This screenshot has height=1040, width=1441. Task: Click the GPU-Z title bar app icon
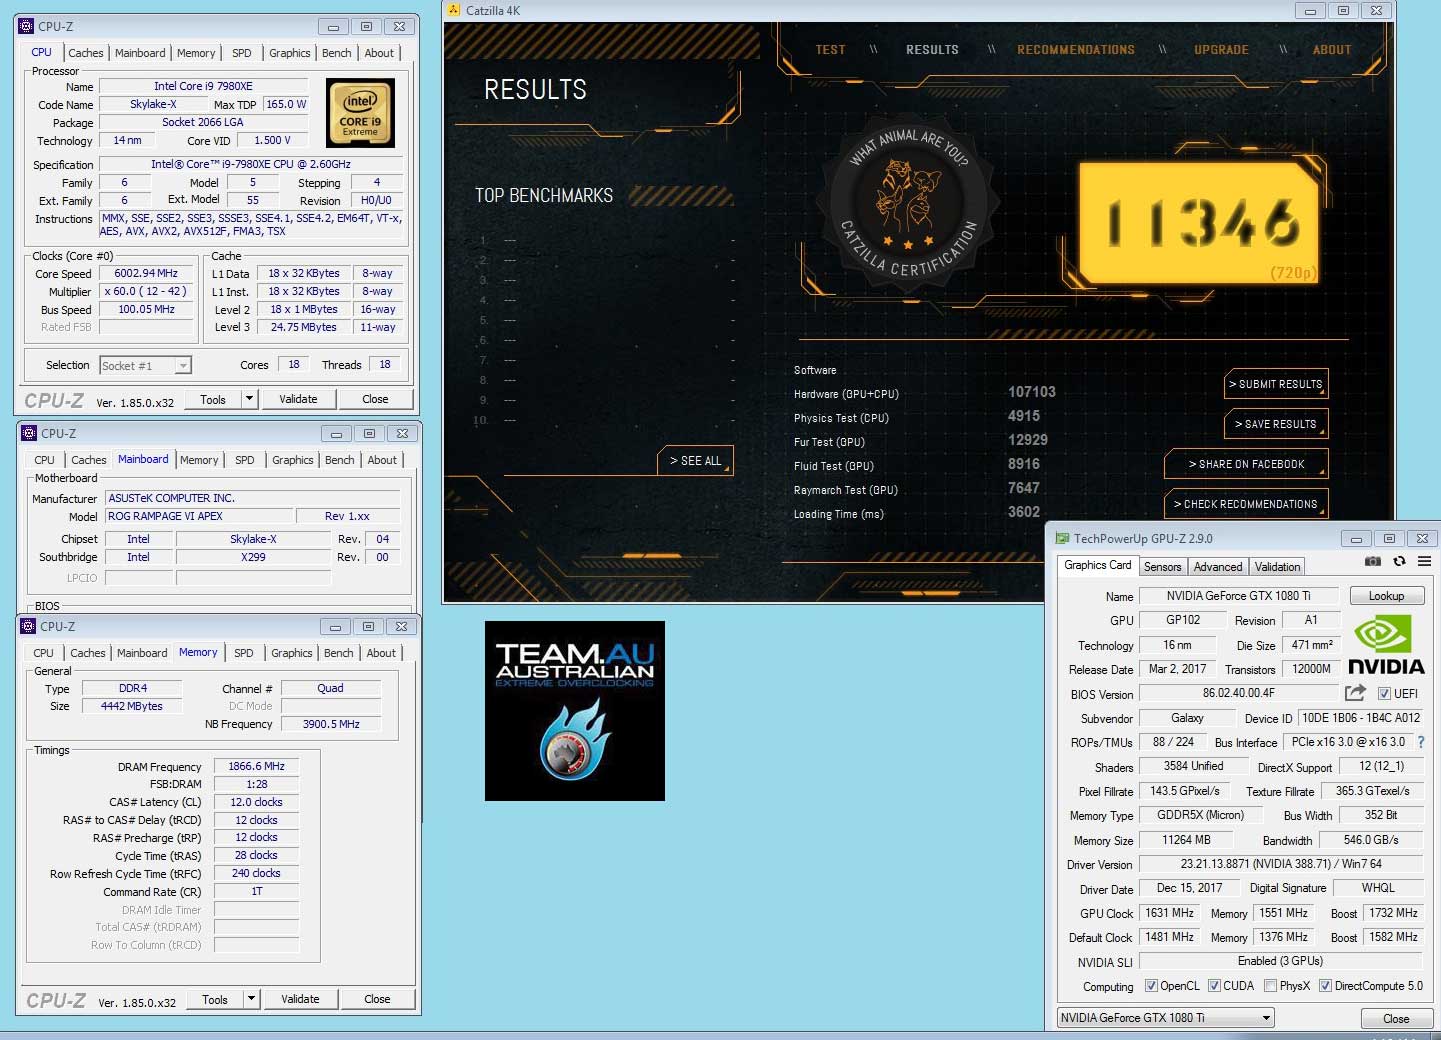point(1063,538)
